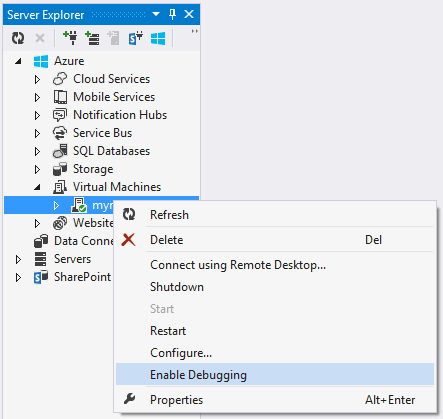Image resolution: width=443 pixels, height=419 pixels.
Task: Click the Windows Azure toolbar icon
Action: (x=158, y=38)
